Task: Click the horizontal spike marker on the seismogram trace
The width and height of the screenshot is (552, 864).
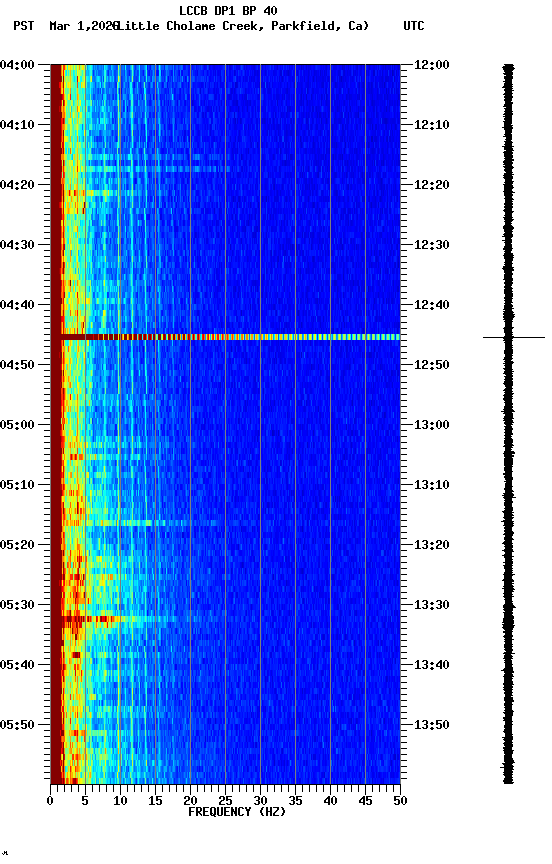Action: (x=514, y=337)
